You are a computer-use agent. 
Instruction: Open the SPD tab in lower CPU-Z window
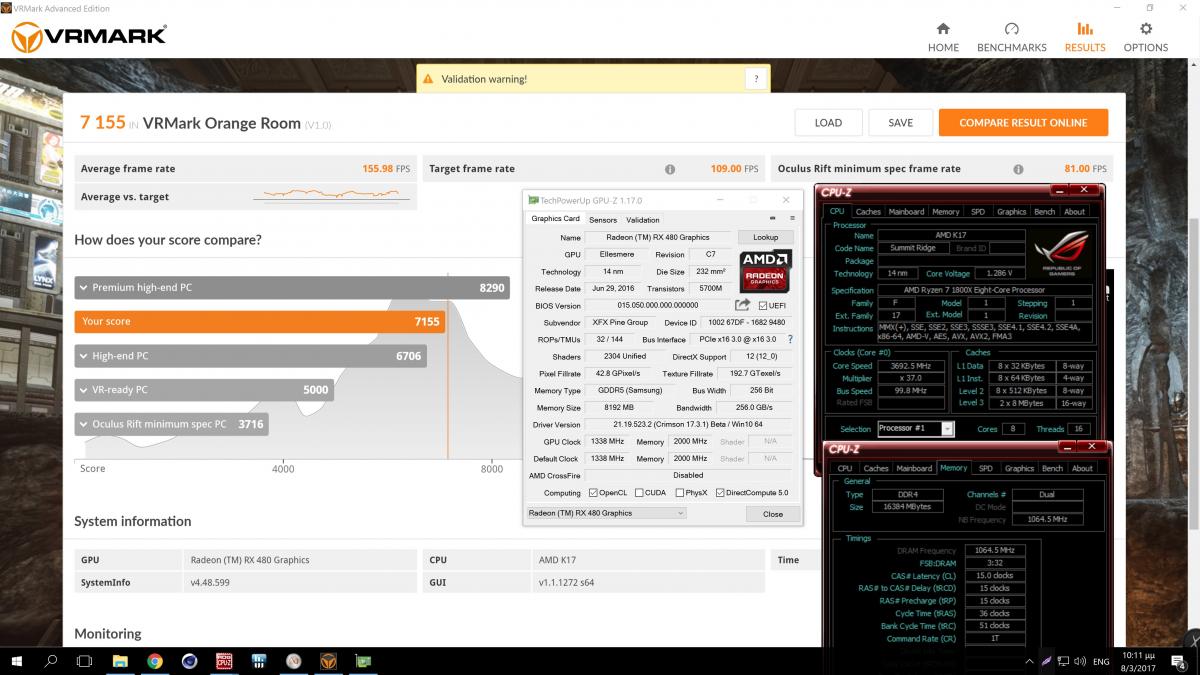(x=986, y=468)
